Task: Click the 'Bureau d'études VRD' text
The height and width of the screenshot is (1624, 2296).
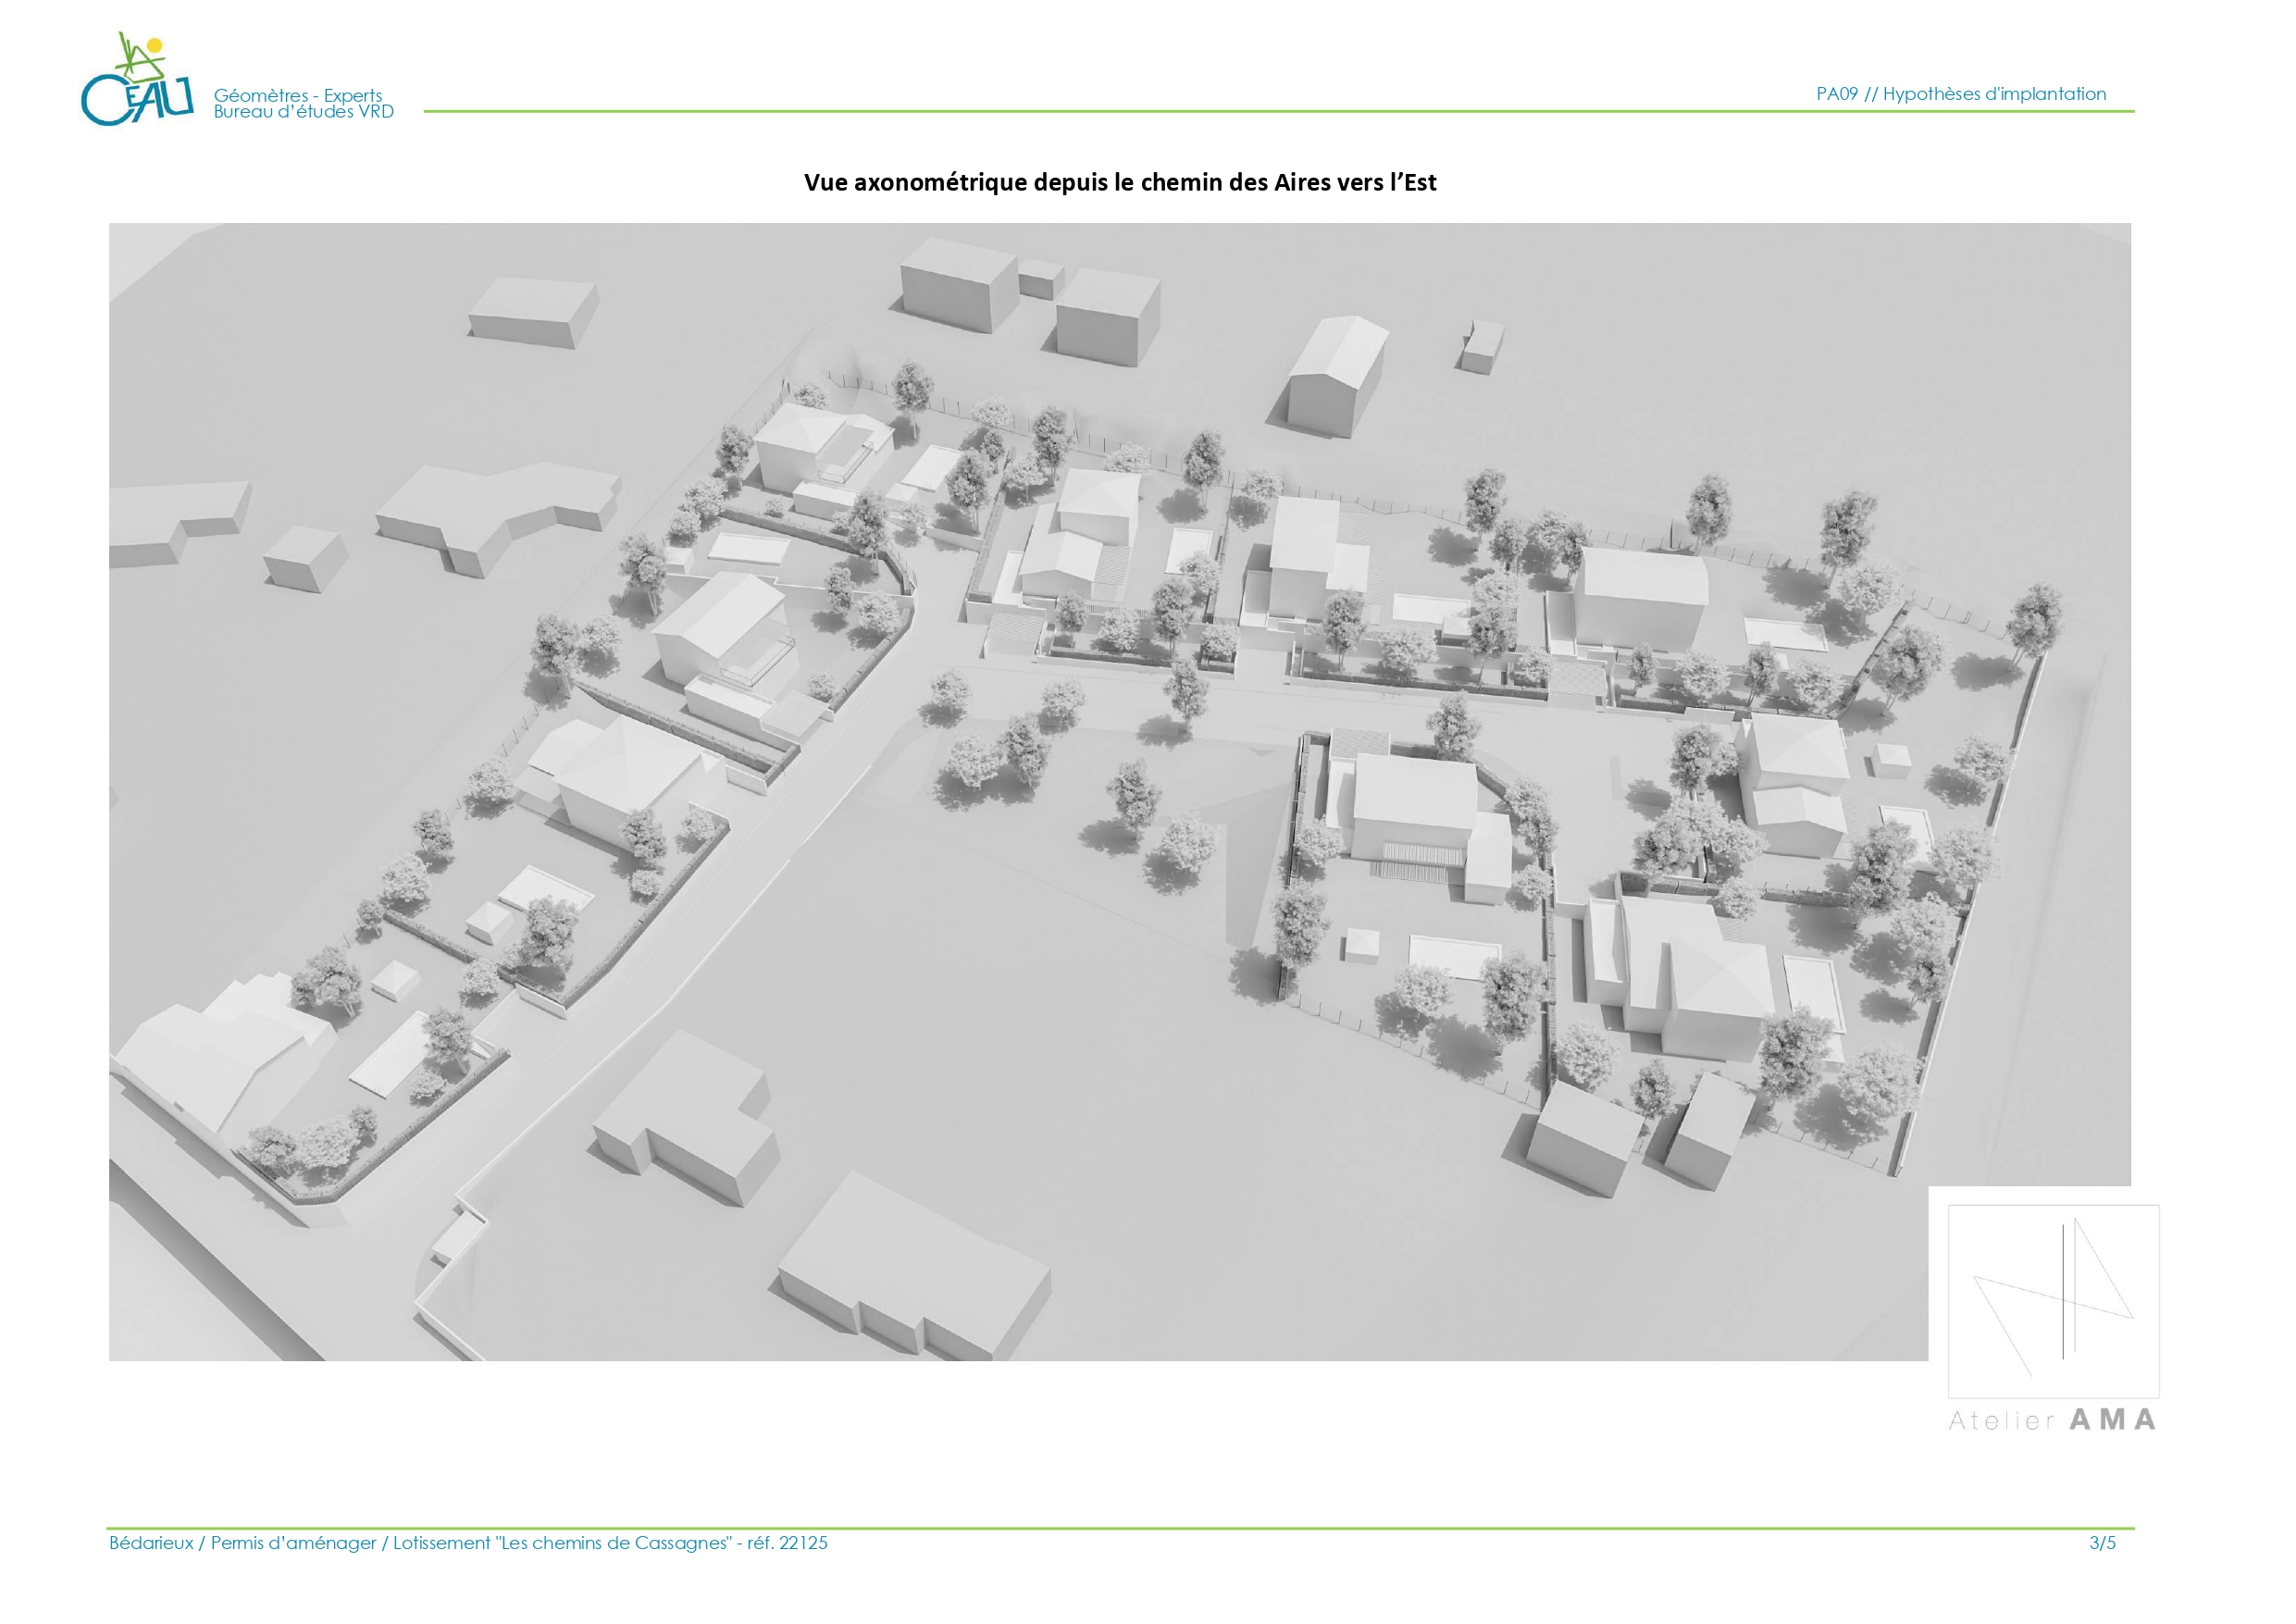Action: click(303, 112)
